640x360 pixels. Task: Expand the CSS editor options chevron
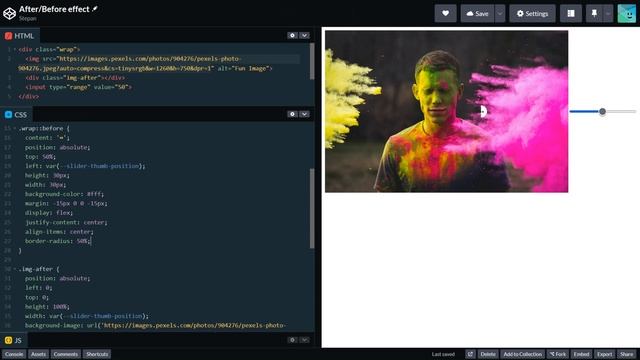tap(304, 114)
